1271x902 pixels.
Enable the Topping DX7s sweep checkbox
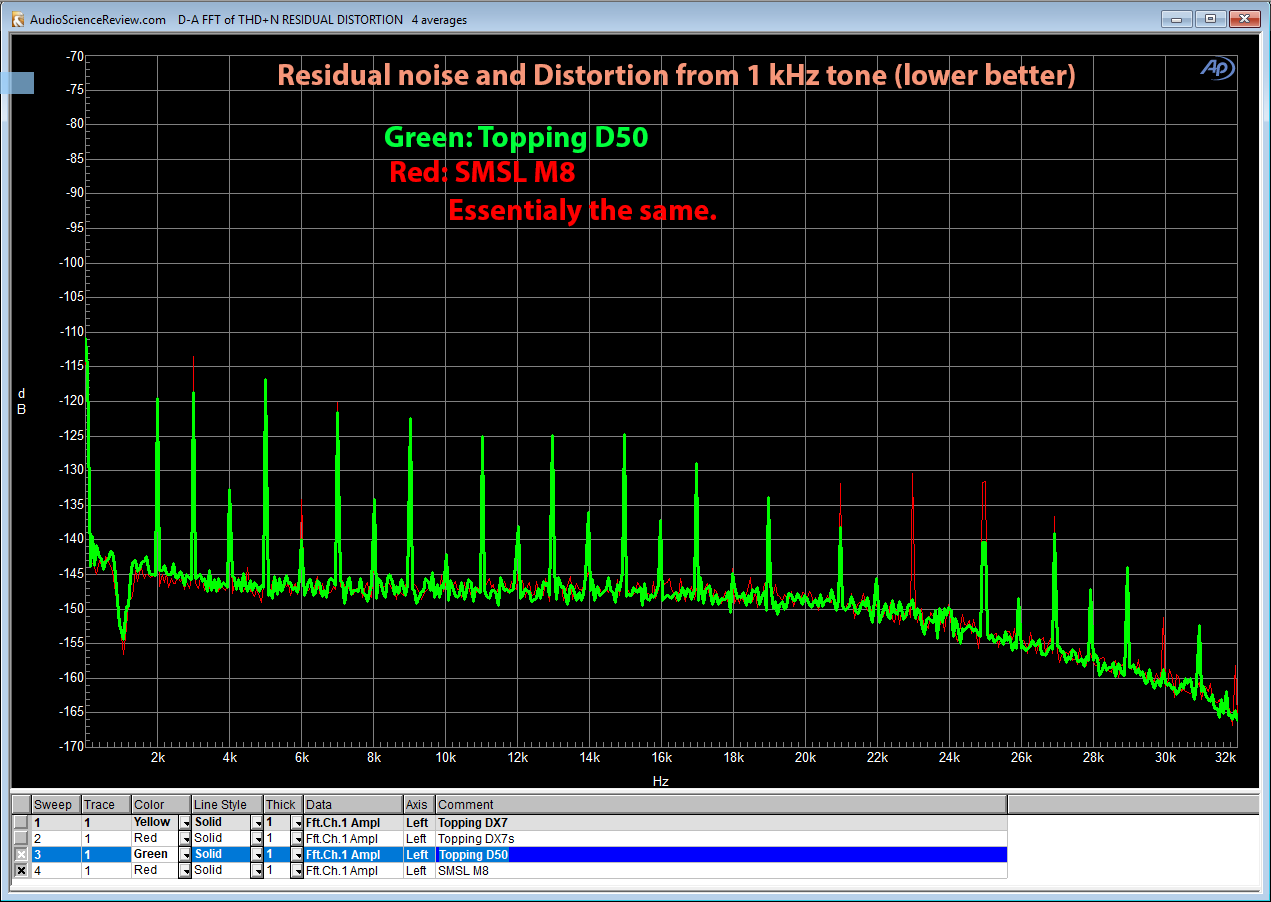[x=21, y=838]
